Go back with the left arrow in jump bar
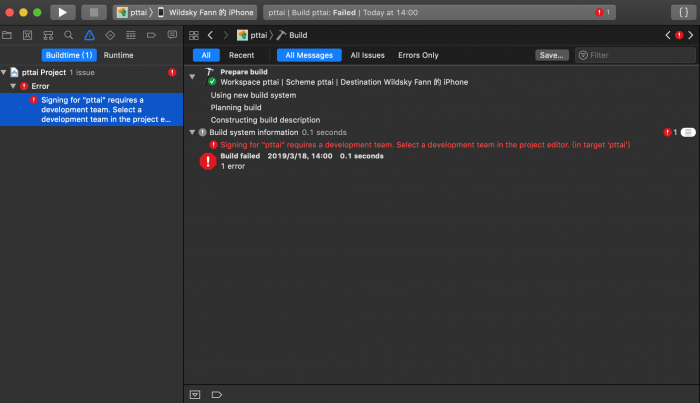Screen dimensions: 700x403 (210, 35)
